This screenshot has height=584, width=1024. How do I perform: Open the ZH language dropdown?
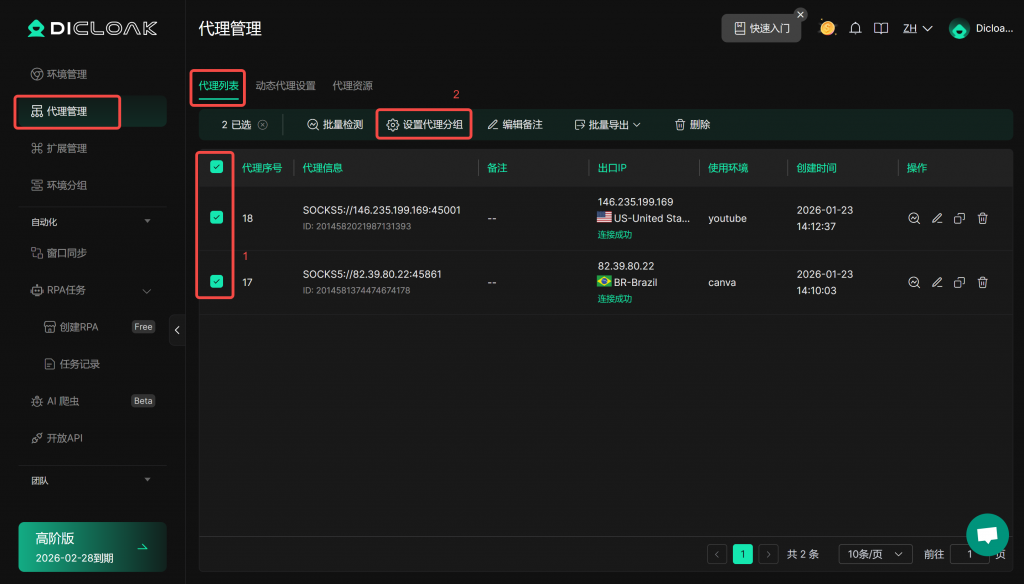[917, 28]
